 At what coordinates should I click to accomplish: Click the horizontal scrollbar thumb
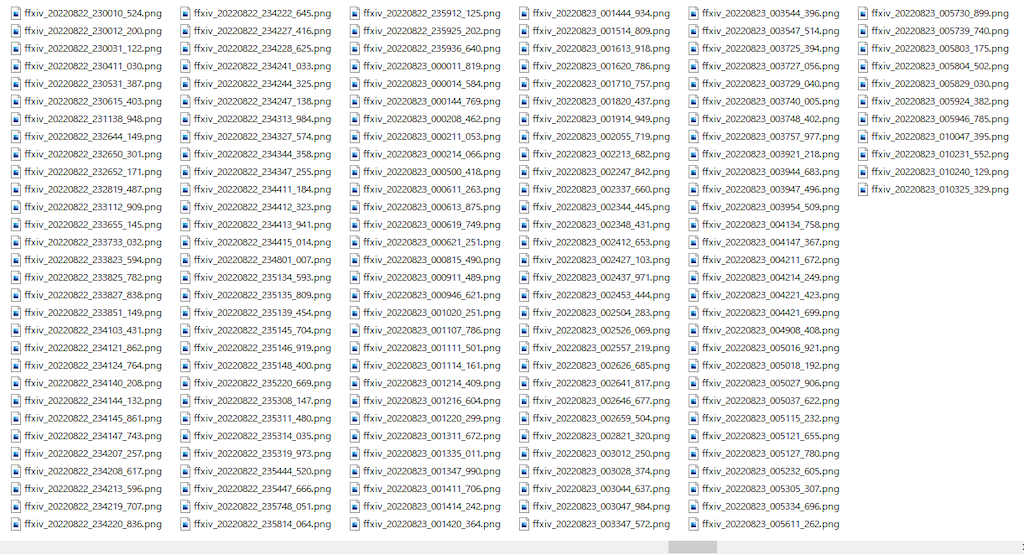tap(692, 547)
